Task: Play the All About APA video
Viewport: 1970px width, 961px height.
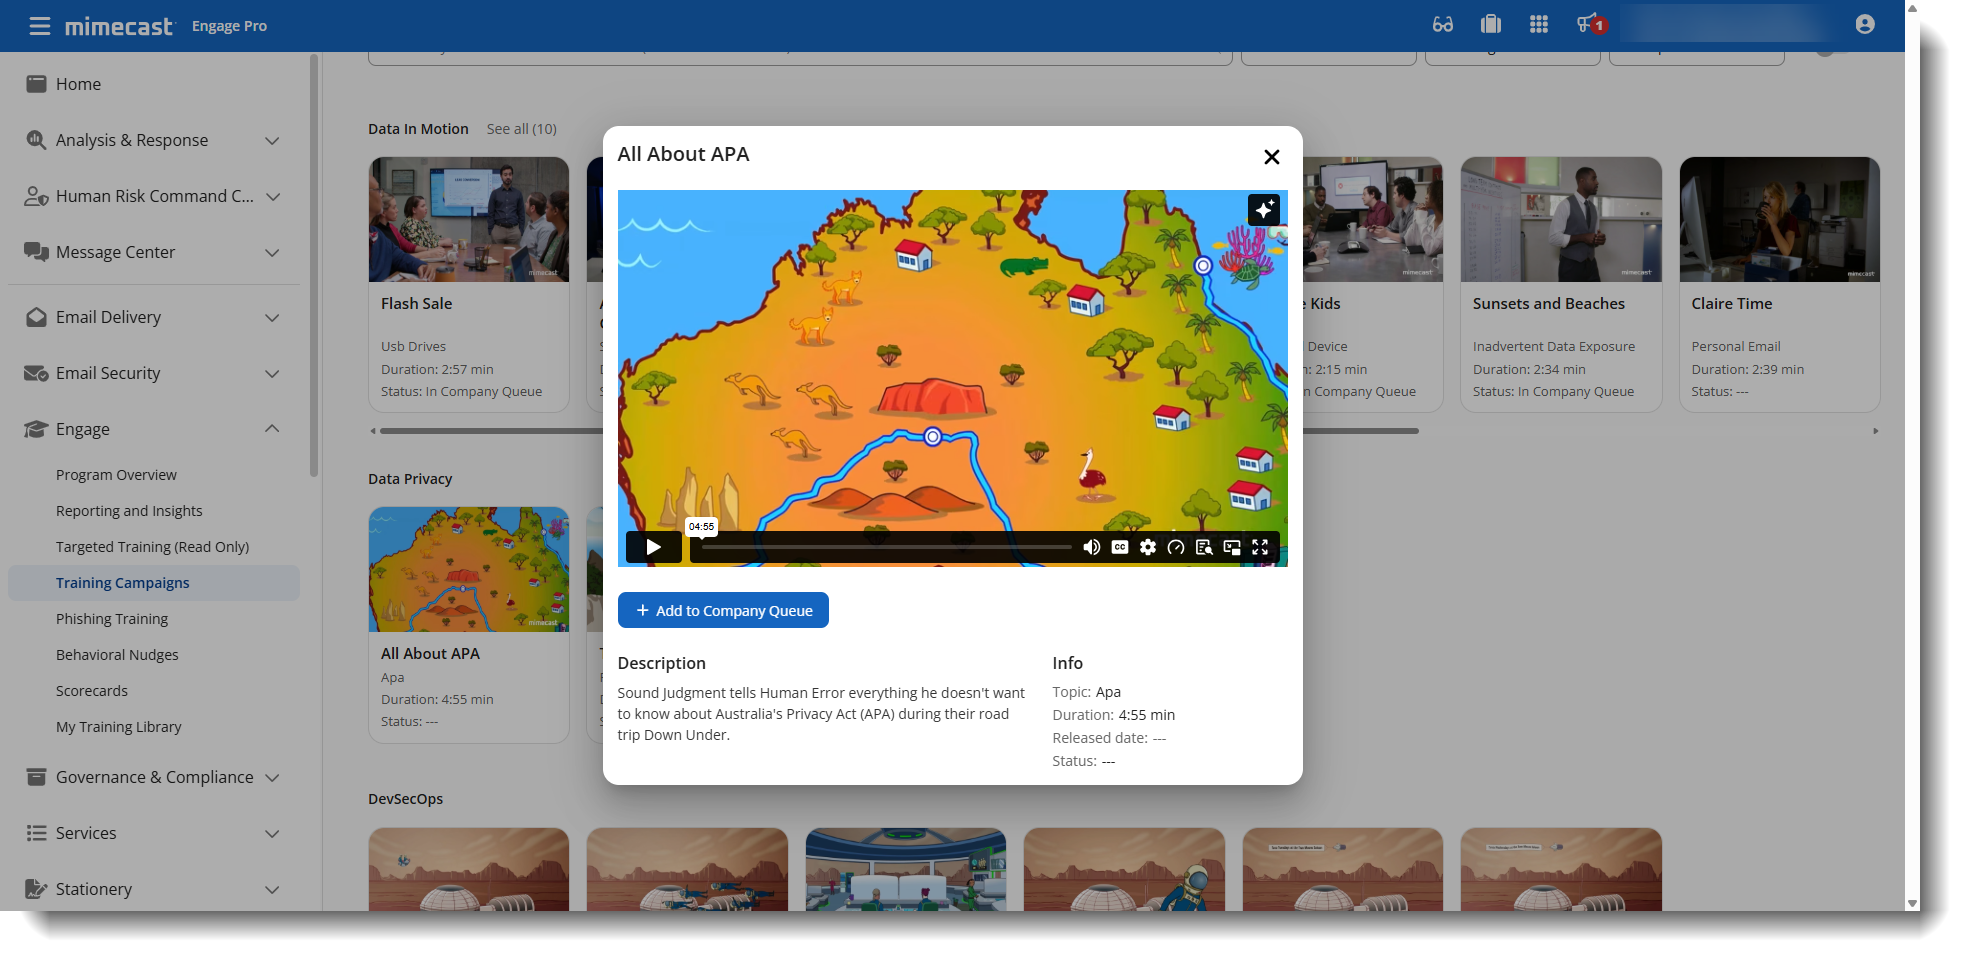Action: point(653,547)
